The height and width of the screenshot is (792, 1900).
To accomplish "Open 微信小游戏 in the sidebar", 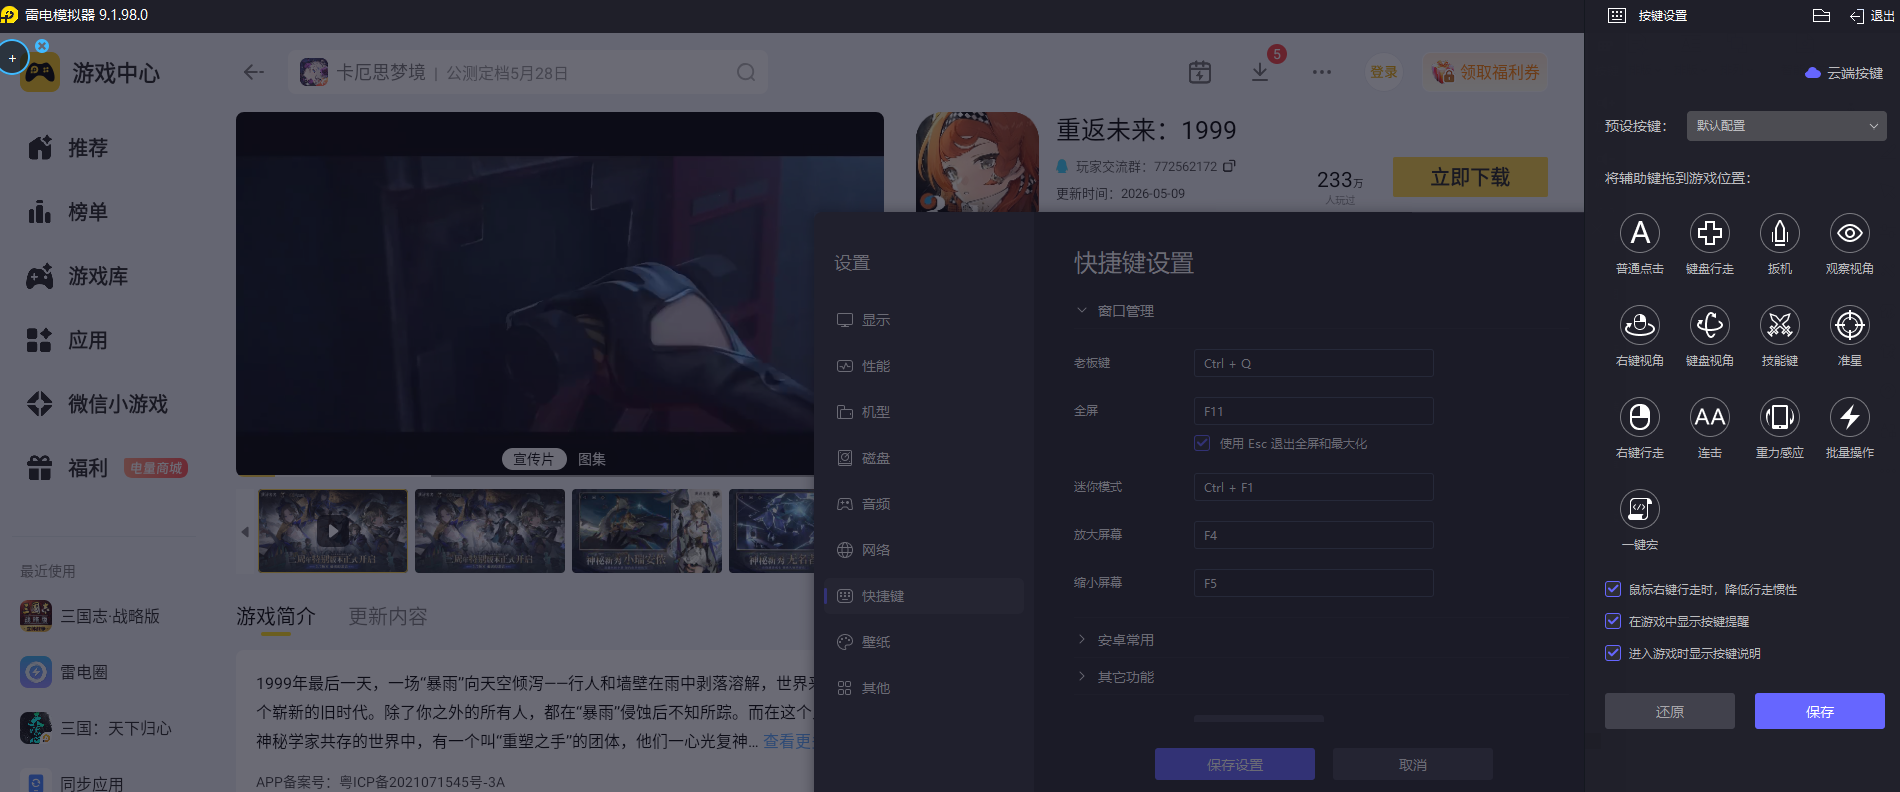I will [98, 404].
